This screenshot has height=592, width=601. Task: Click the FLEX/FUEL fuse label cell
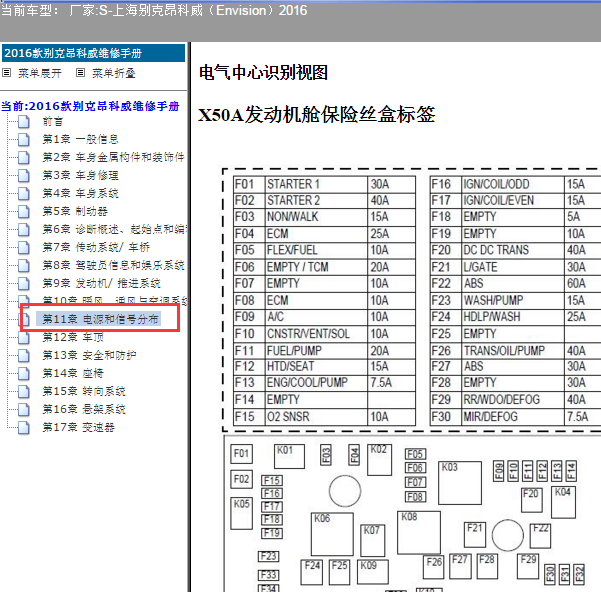pos(316,250)
